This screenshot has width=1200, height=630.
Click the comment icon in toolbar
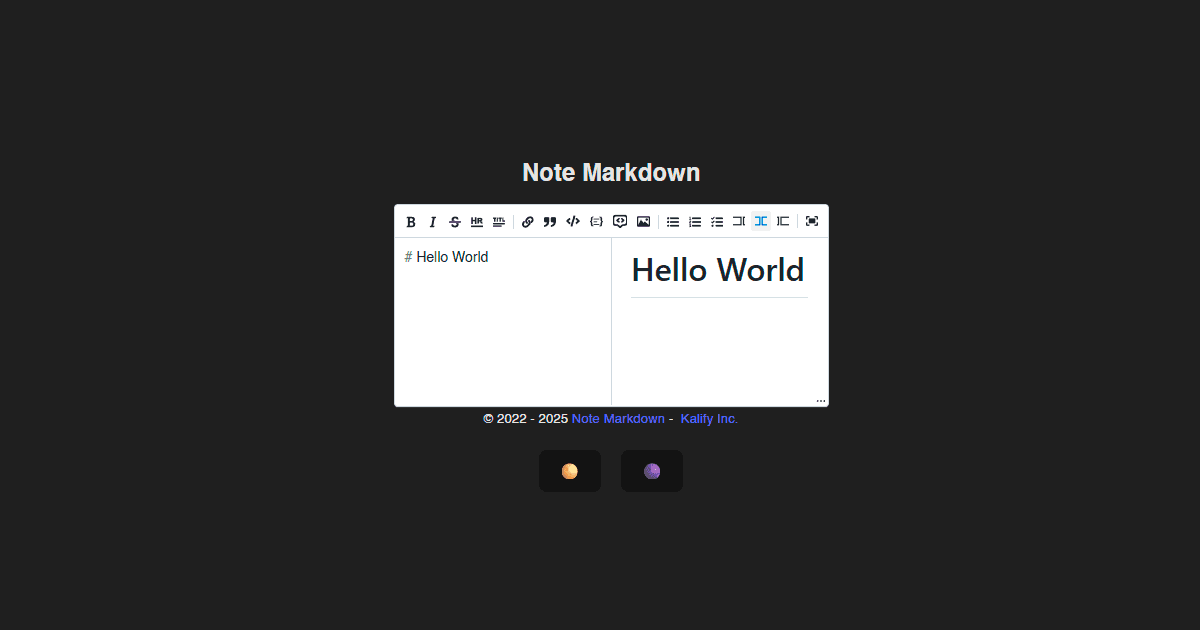(x=620, y=222)
